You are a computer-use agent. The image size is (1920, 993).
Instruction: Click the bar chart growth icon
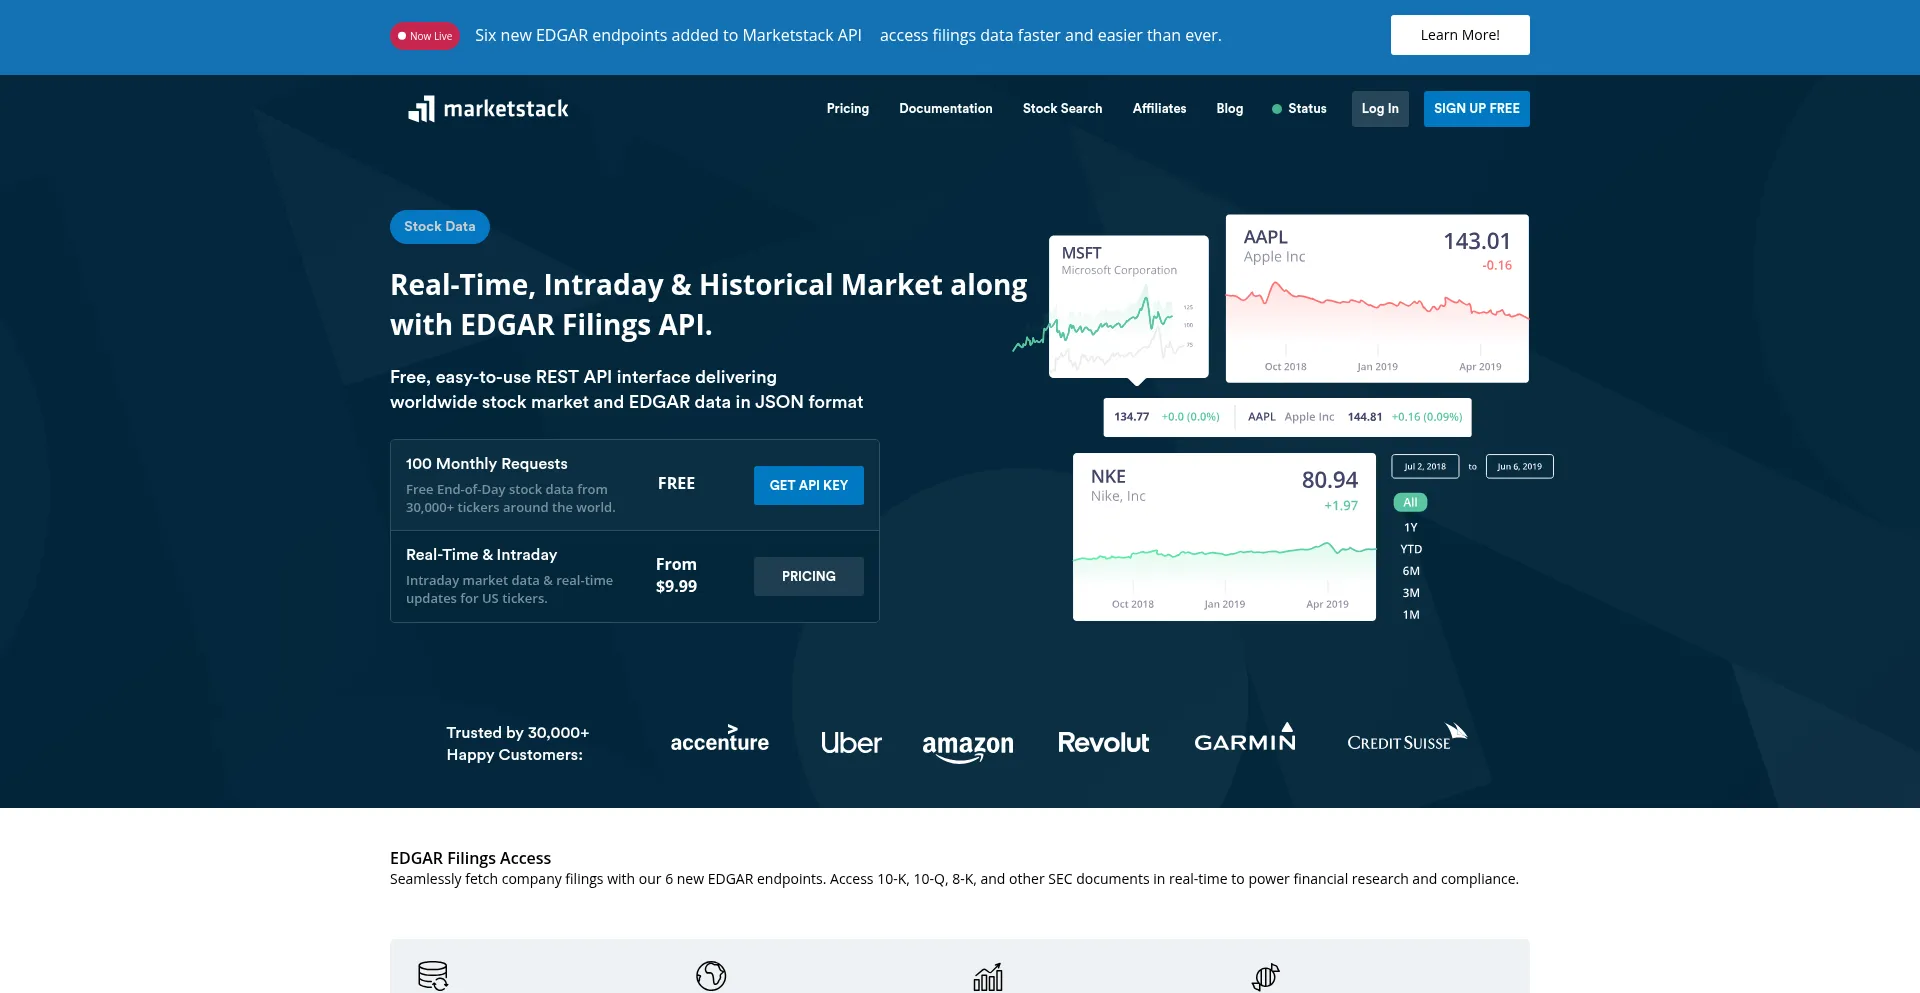[x=988, y=977]
